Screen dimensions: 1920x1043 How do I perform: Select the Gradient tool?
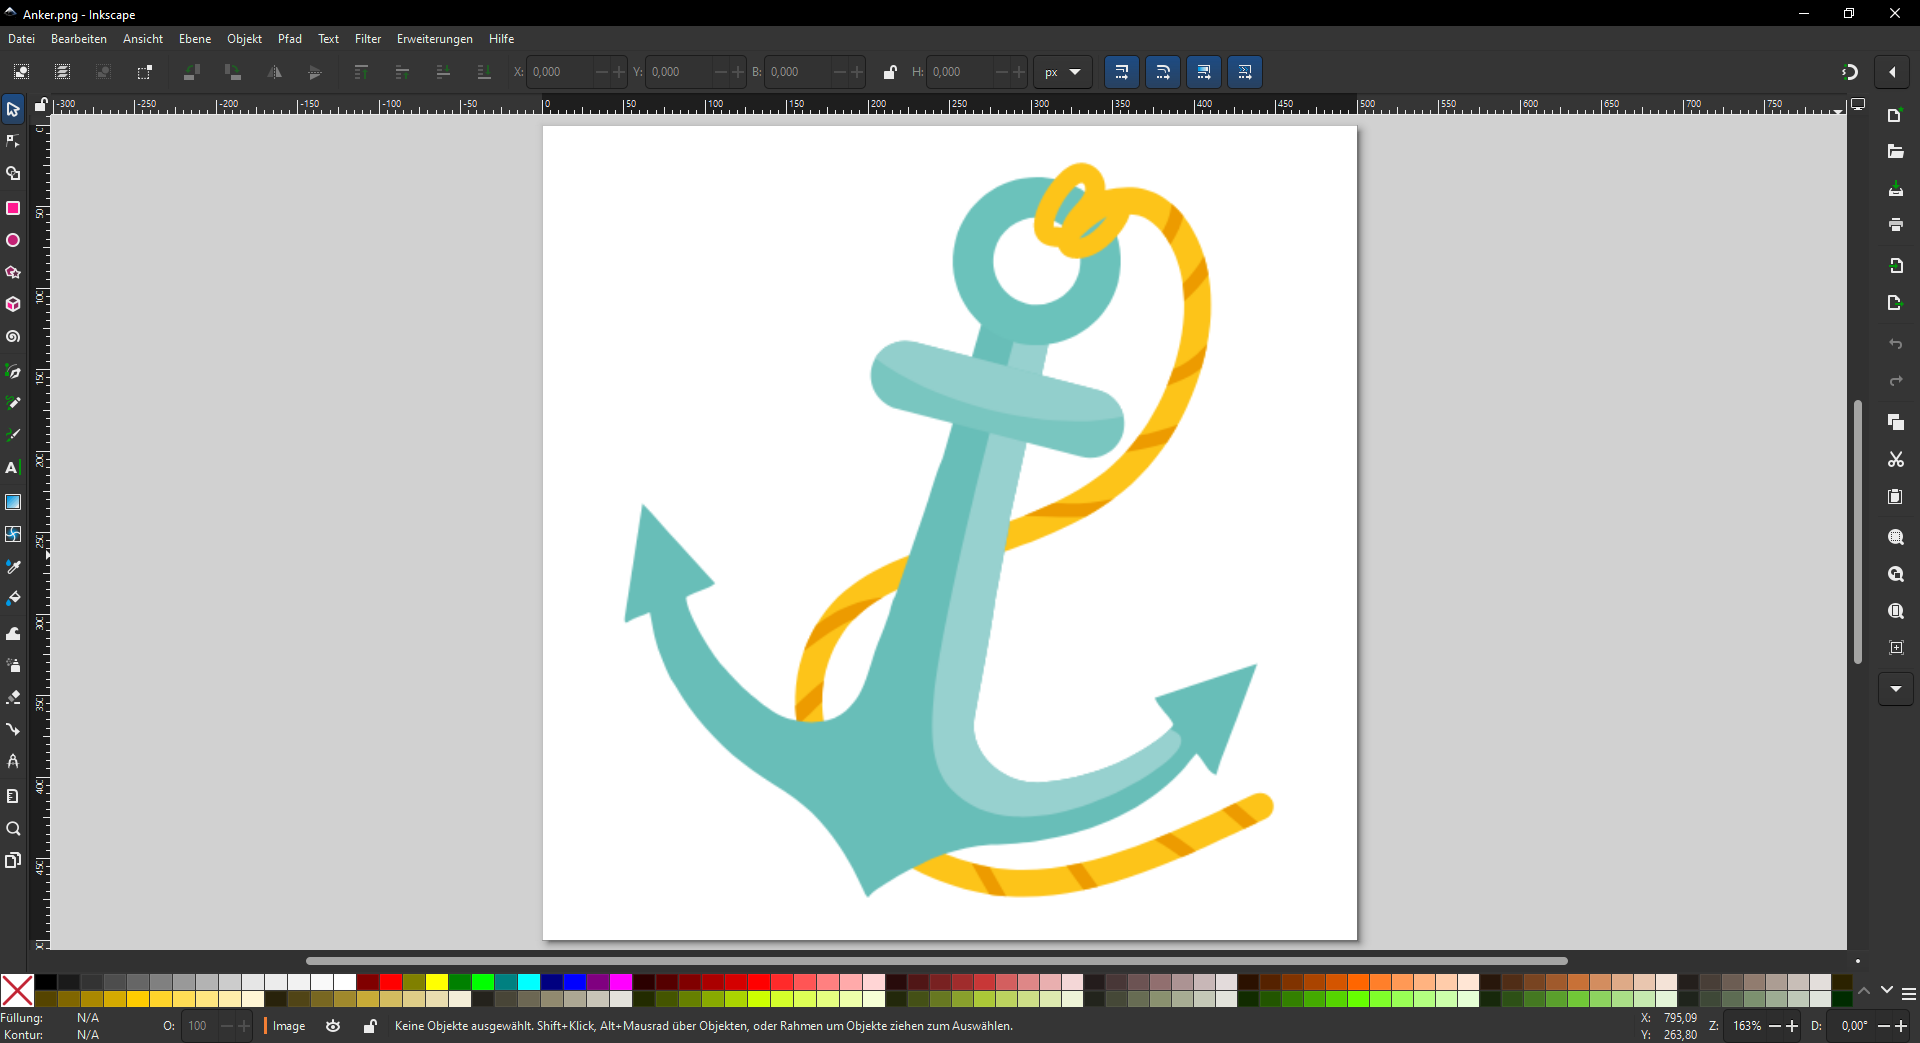[13, 502]
